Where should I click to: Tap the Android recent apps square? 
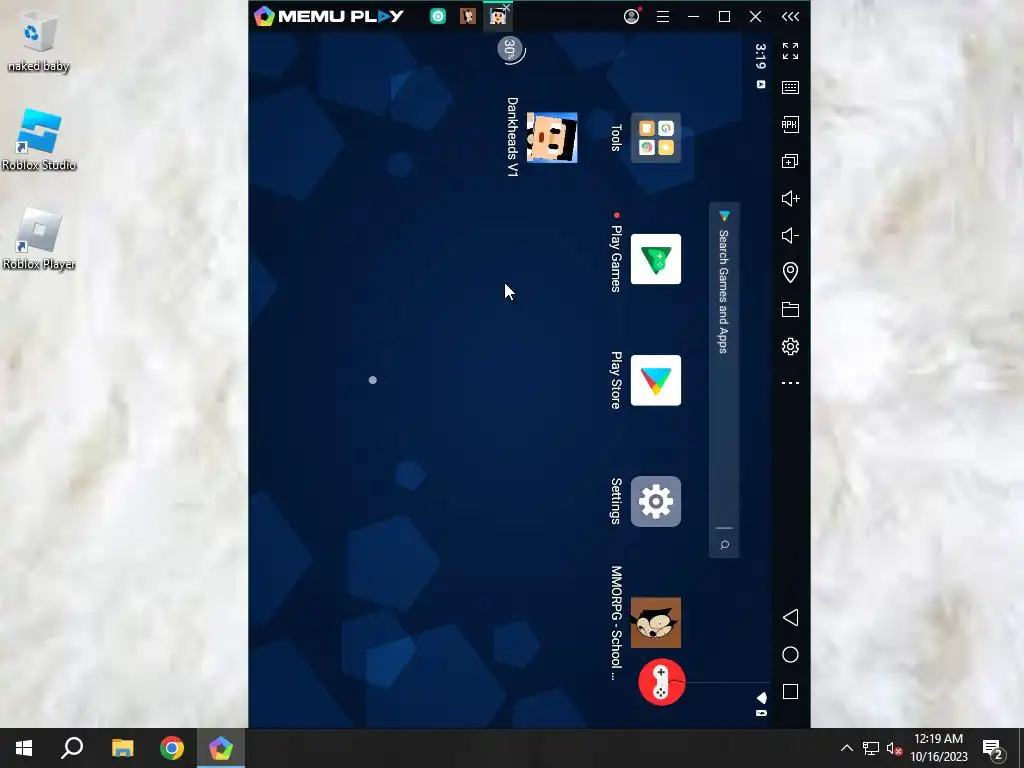(790, 692)
